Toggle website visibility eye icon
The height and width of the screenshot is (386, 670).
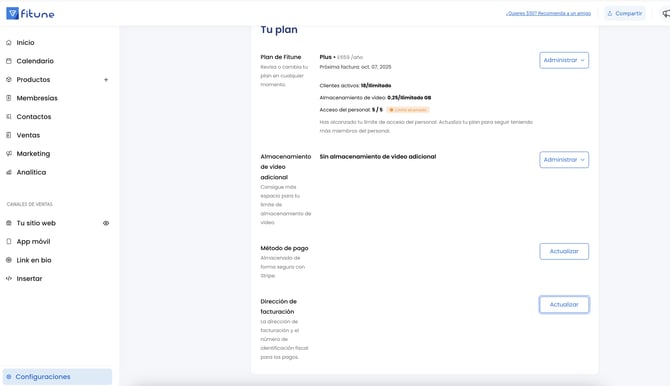pos(106,223)
